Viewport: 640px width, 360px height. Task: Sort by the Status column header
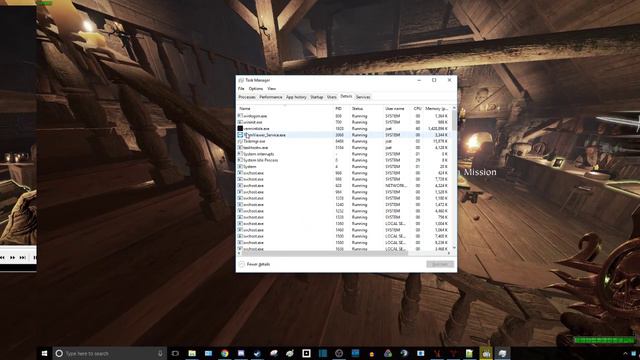[x=367, y=109]
